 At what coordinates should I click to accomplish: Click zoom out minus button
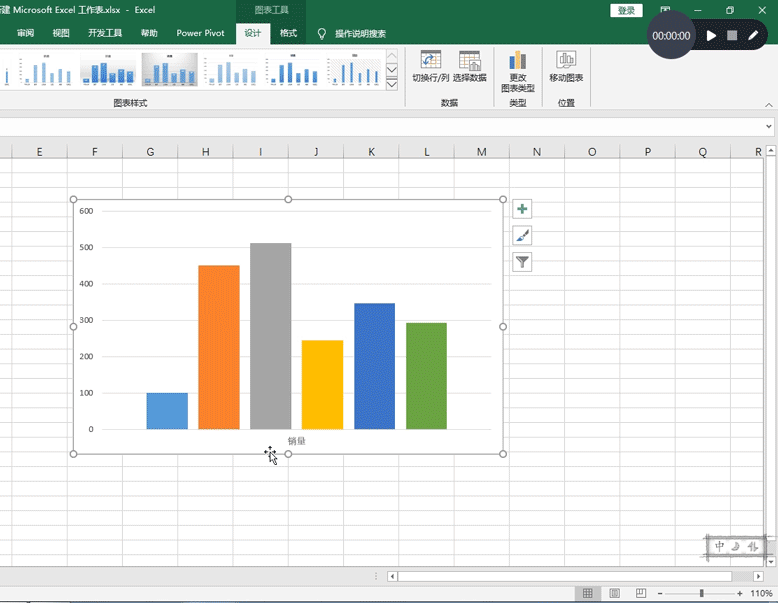pos(660,594)
